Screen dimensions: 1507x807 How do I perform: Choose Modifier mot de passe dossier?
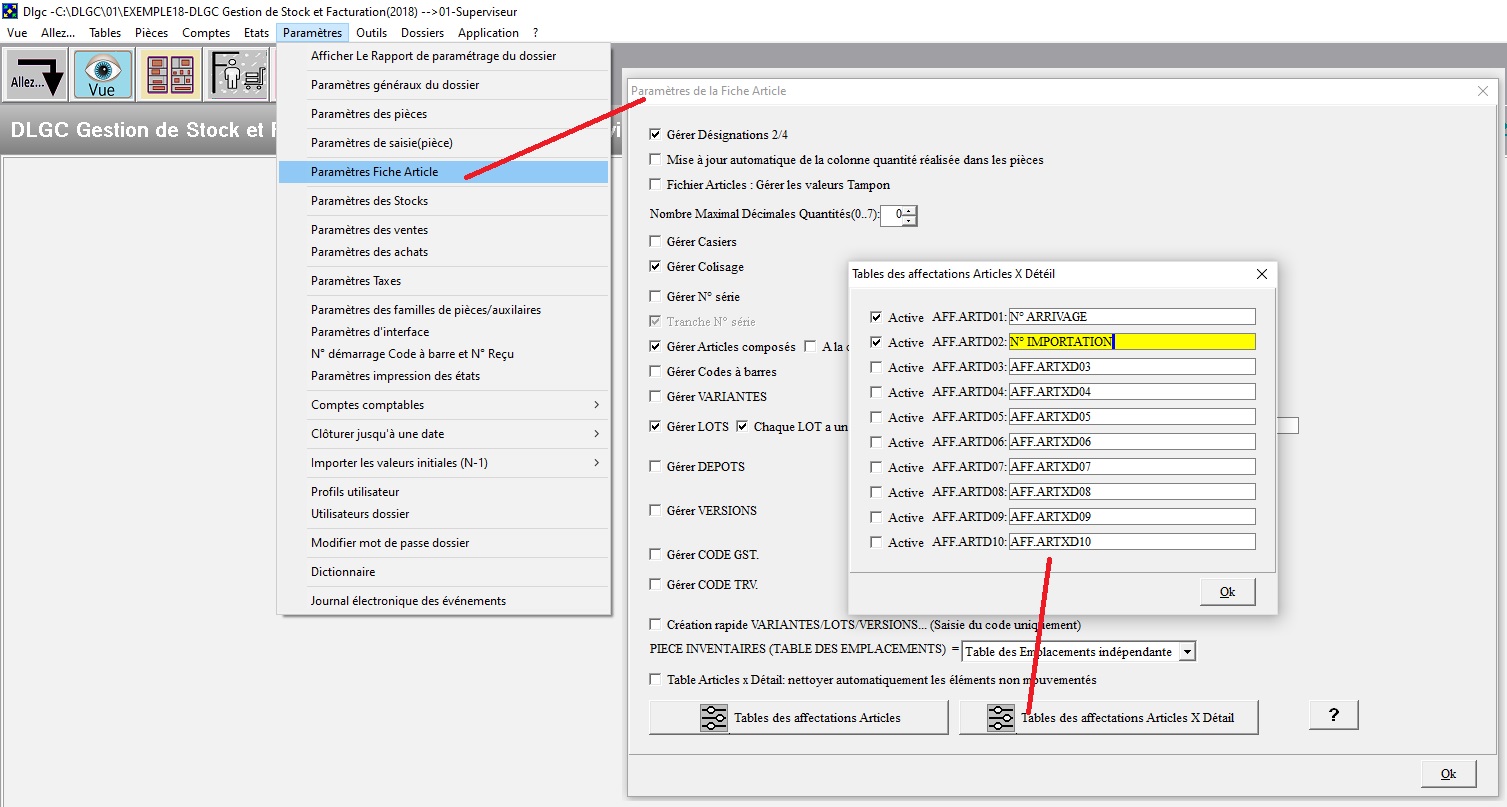pyautogui.click(x=444, y=543)
